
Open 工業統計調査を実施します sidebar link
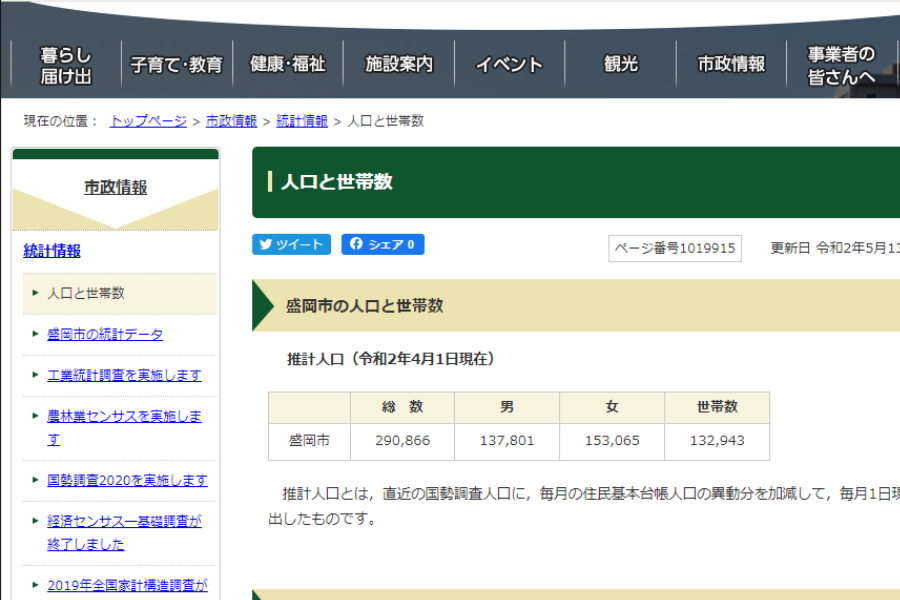click(x=124, y=375)
